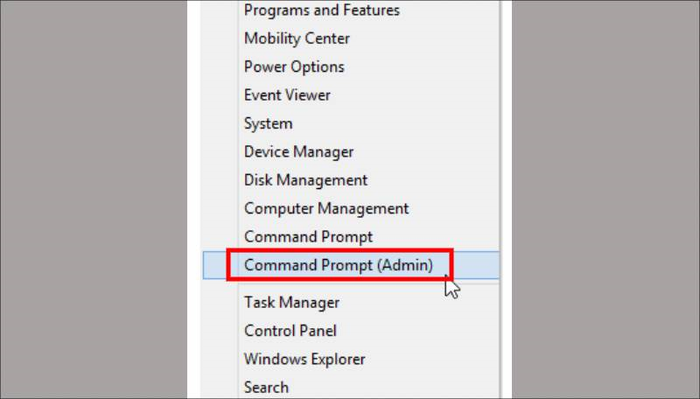Choose Disk Management
Viewport: 700px width, 399px height.
point(305,180)
